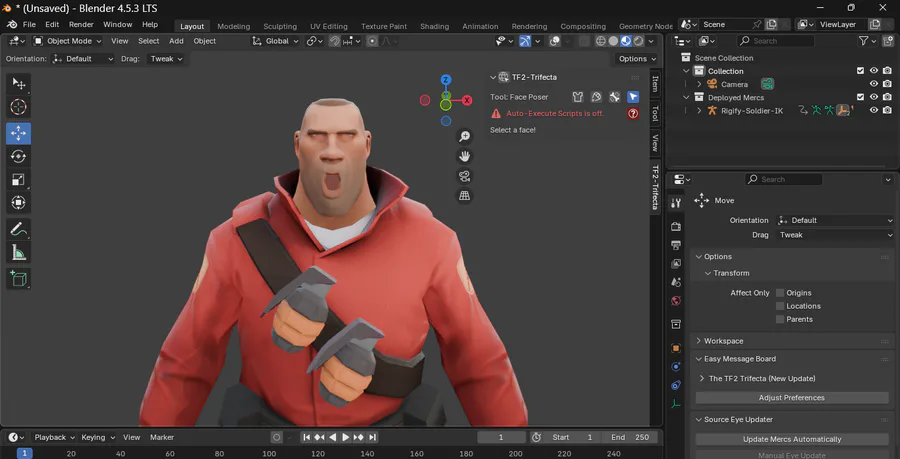Viewport: 900px width, 459px height.
Task: Activate the Move tool in toolbar
Action: (x=18, y=133)
